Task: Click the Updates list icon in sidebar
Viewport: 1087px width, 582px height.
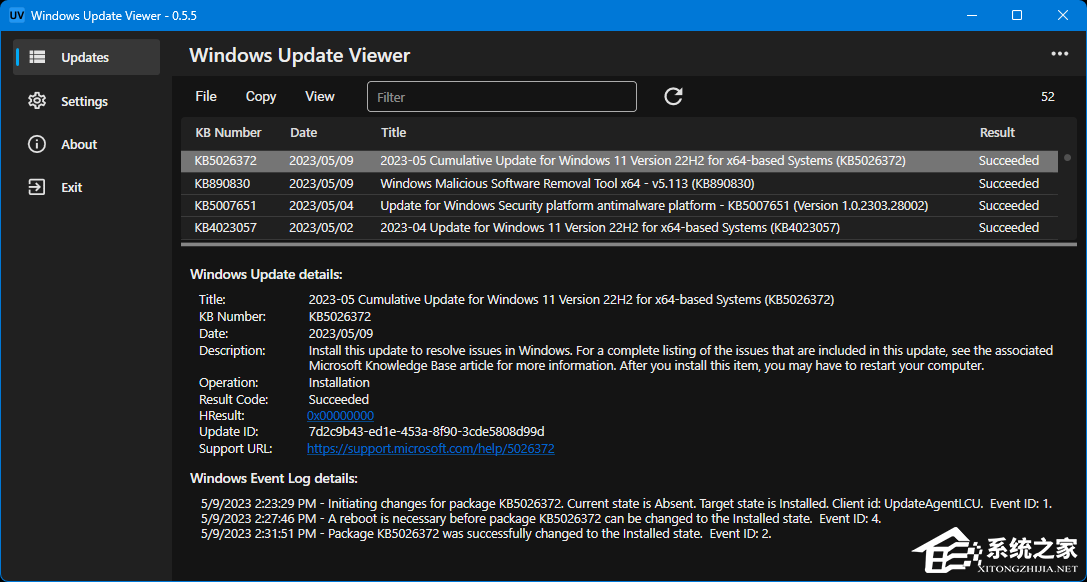Action: [37, 57]
